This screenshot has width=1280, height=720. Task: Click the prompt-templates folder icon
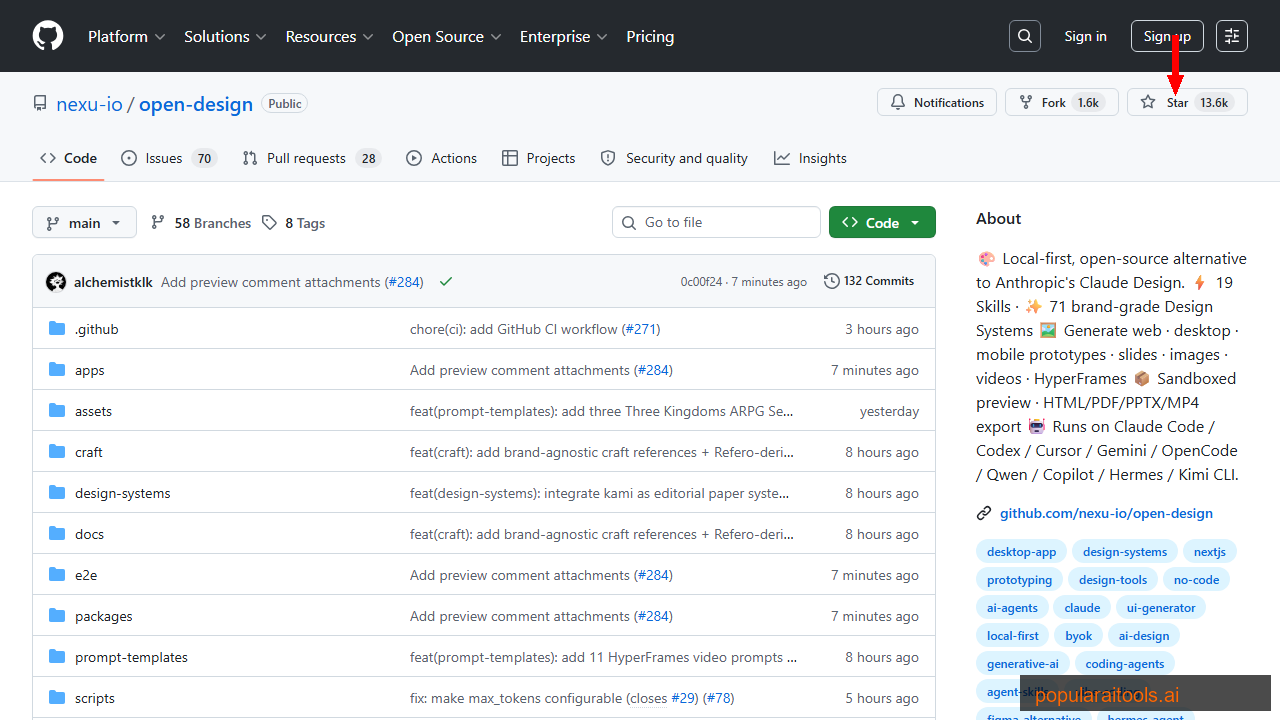point(57,657)
